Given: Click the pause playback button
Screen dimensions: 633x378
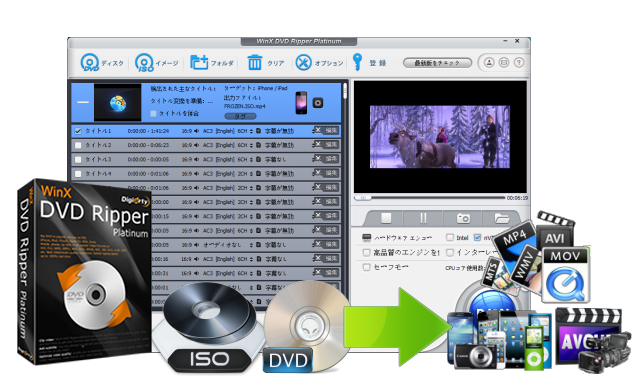Looking at the screenshot, I should (x=423, y=218).
